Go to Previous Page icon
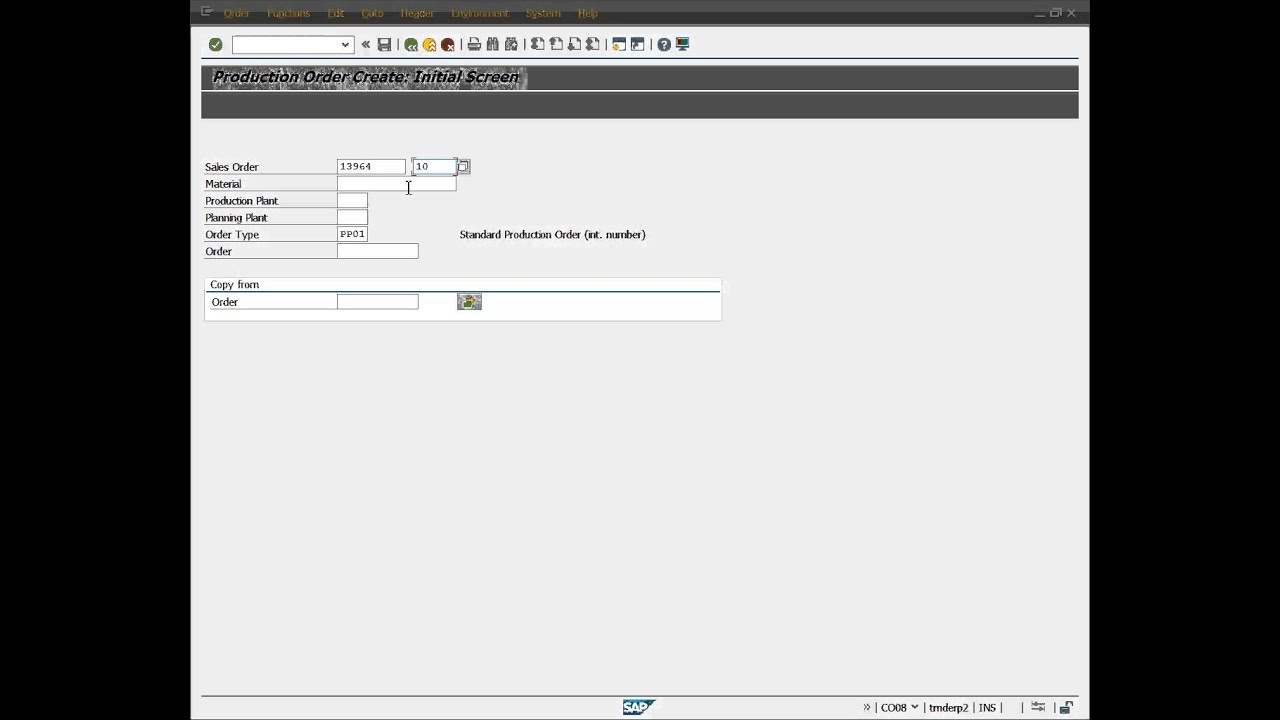 point(556,44)
